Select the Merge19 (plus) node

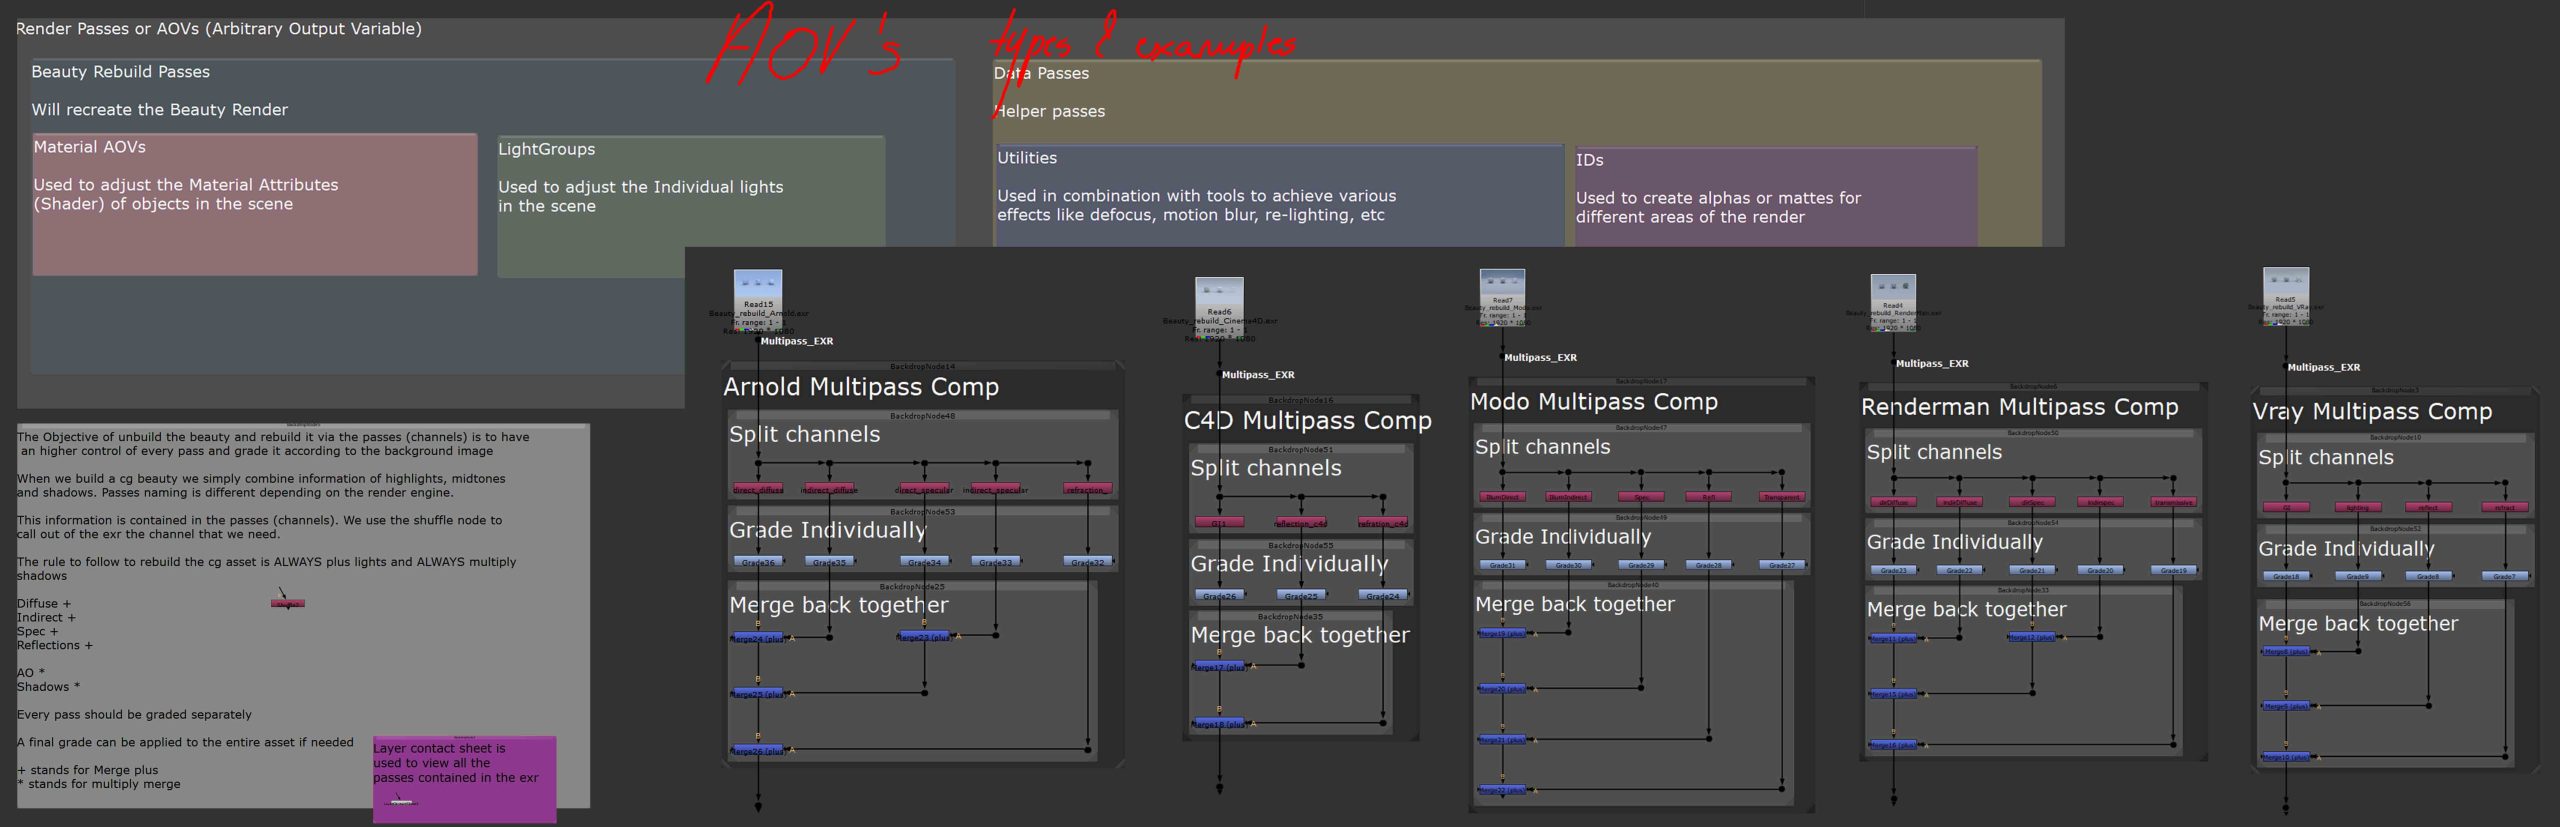(x=1502, y=633)
